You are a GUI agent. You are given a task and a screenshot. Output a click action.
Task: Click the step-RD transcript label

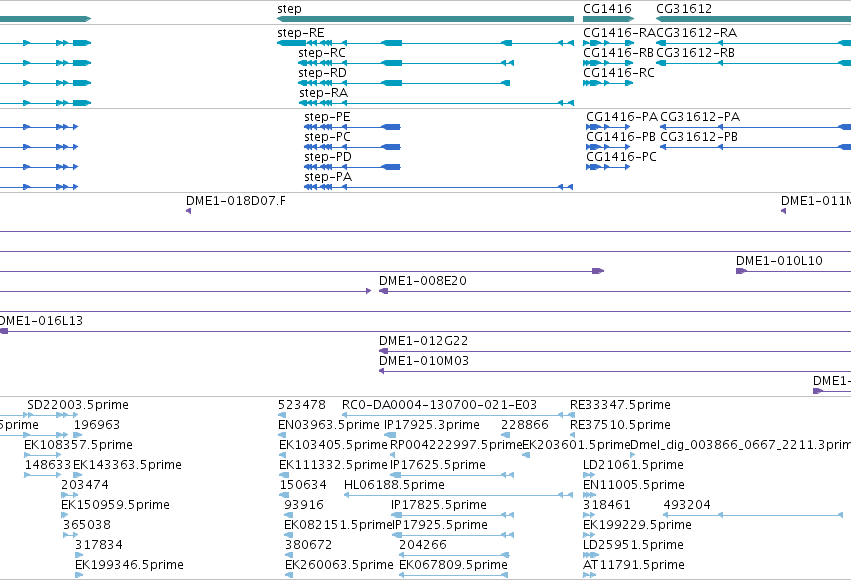[x=322, y=73]
